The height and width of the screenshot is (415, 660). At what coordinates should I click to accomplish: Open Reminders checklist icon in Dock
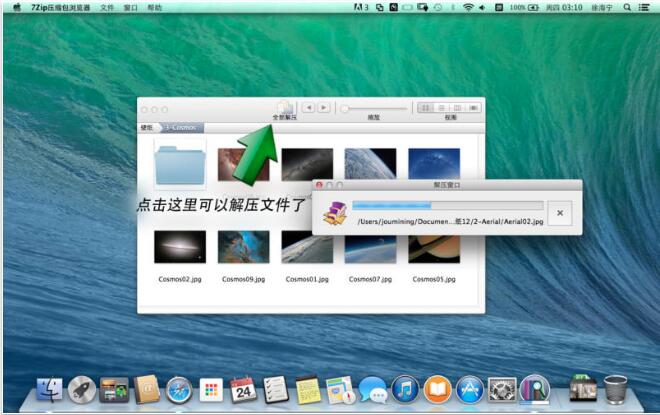[276, 390]
